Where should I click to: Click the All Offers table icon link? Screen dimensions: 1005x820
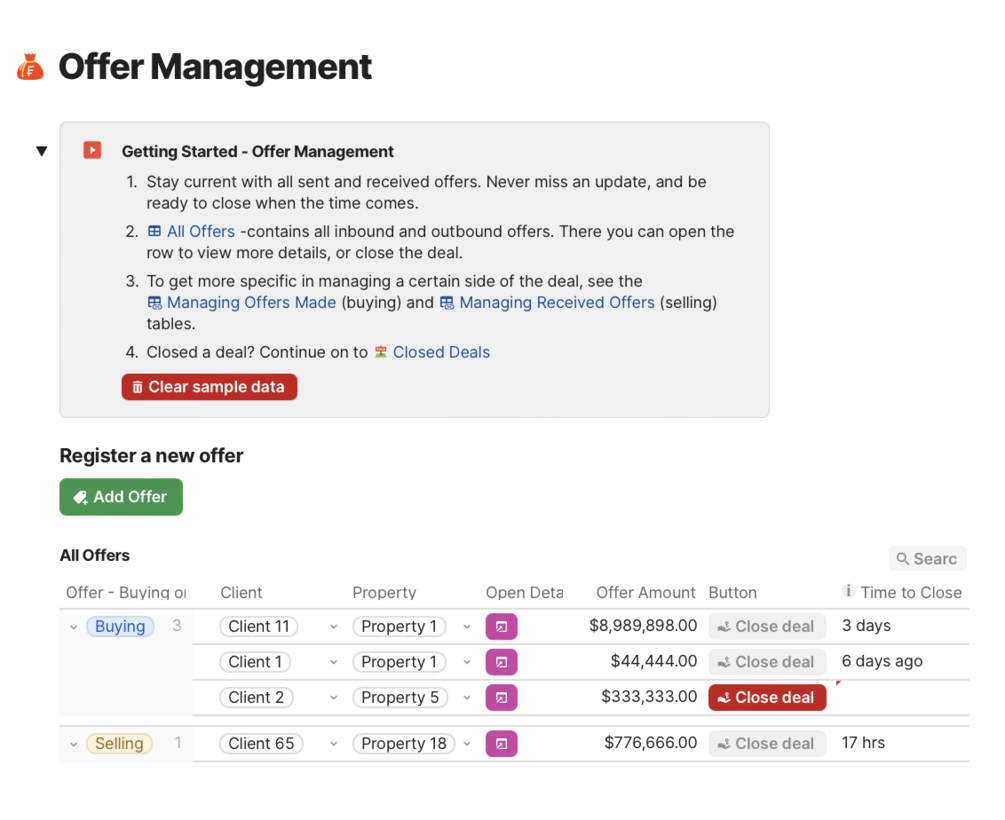click(155, 232)
